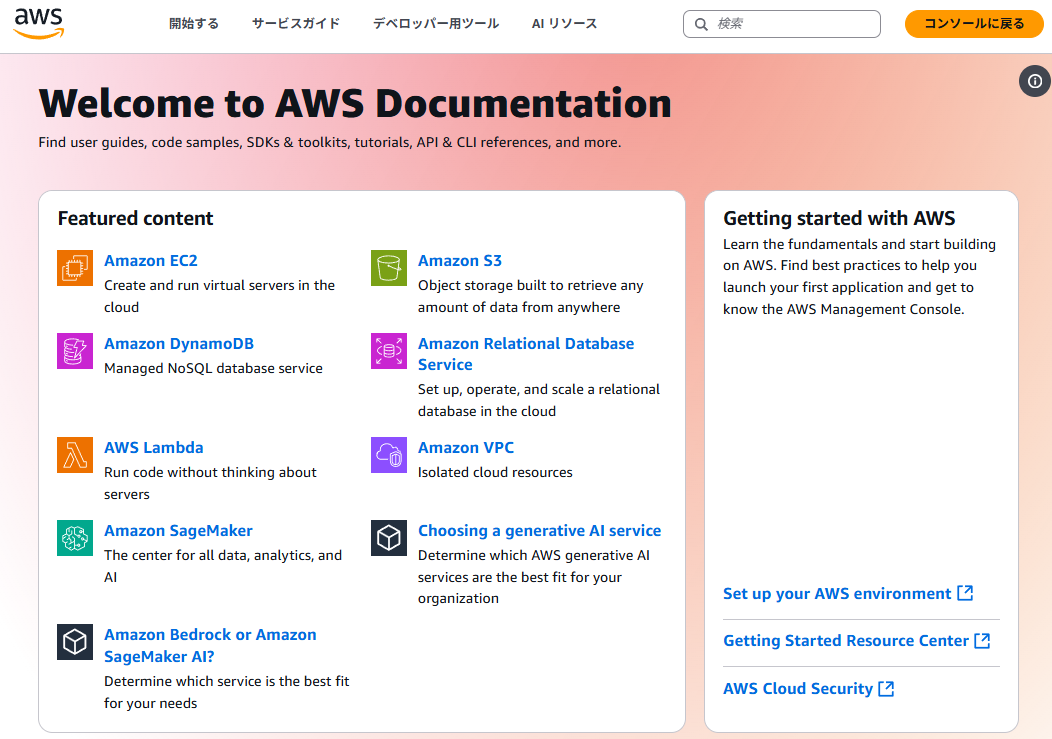The height and width of the screenshot is (739, 1052).
Task: Click the text 'Run code without thinking about servers'
Action: (210, 483)
